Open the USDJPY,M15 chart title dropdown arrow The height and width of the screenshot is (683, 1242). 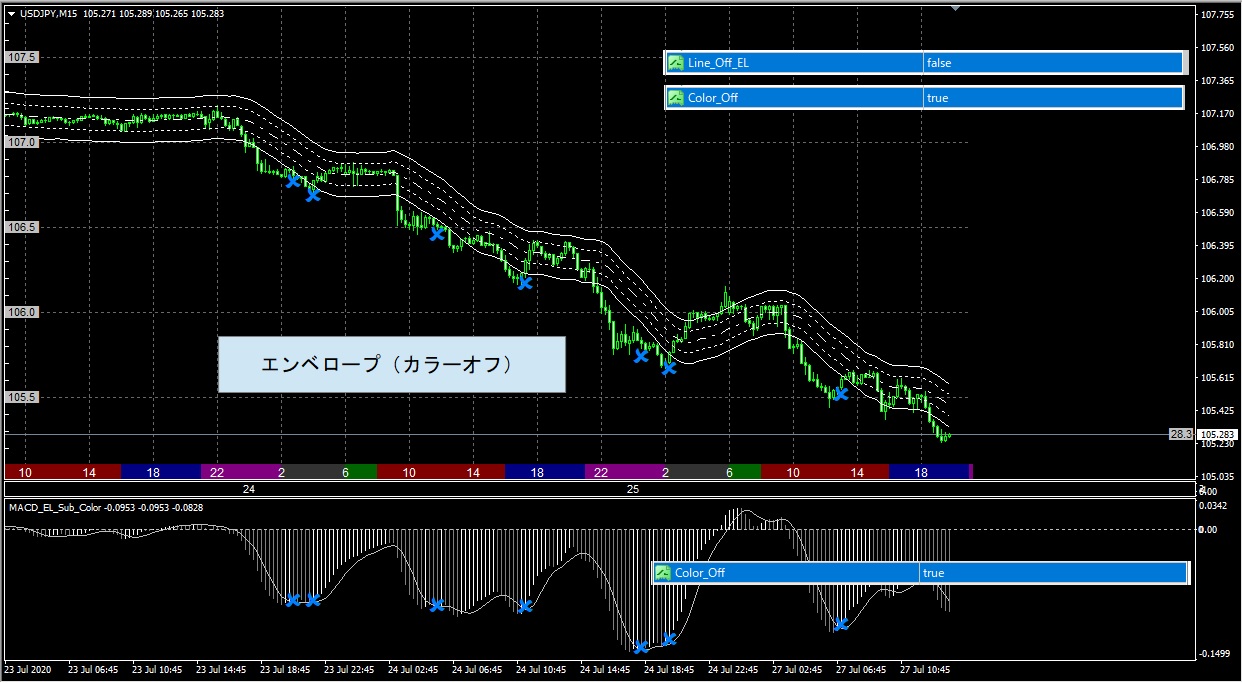11,14
